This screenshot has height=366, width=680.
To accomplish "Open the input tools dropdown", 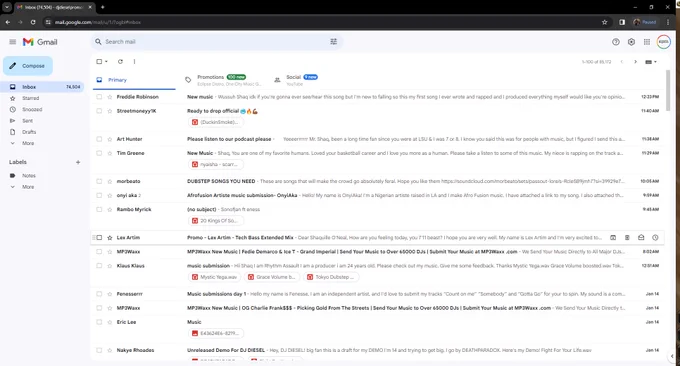I will (x=651, y=62).
